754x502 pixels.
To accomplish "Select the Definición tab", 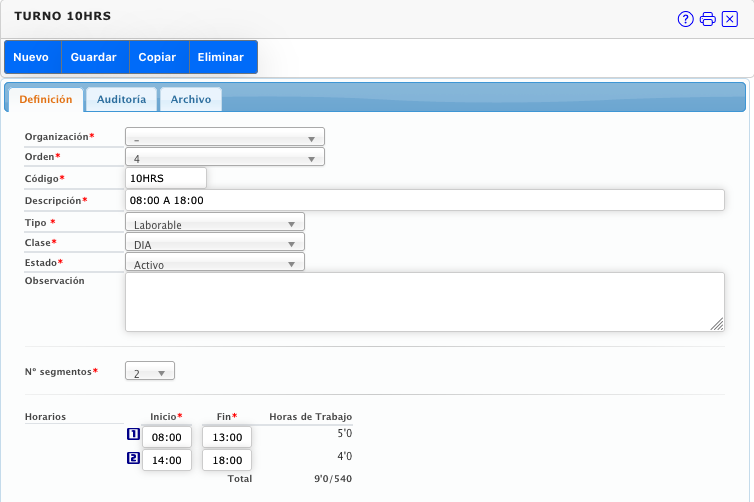I will (46, 99).
